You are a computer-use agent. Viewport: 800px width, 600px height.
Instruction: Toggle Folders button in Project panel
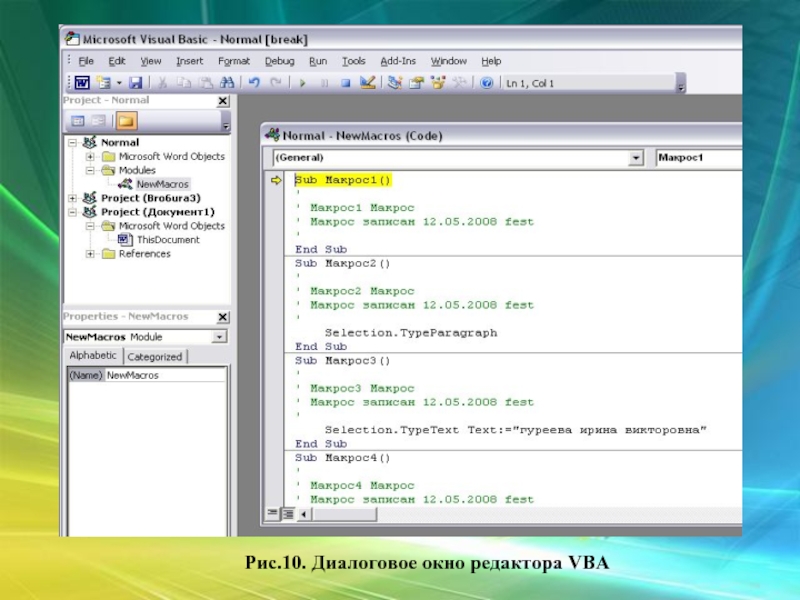(126, 121)
